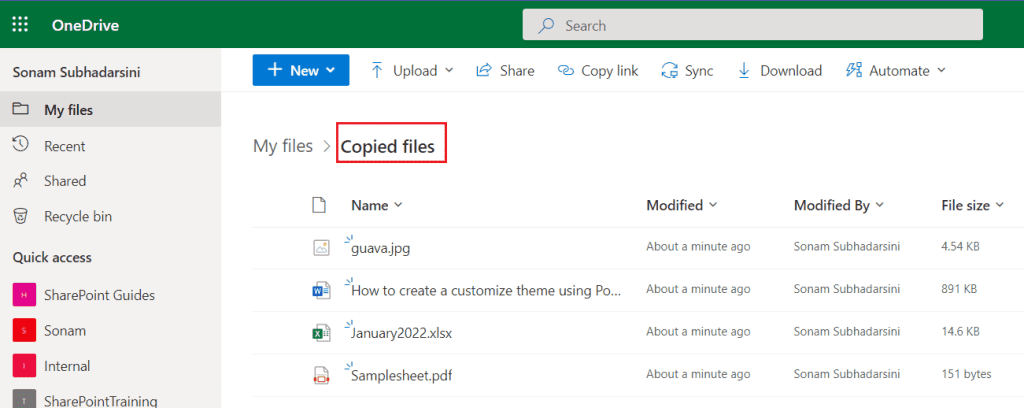Image resolution: width=1024 pixels, height=408 pixels.
Task: Go to My files breadcrumb
Action: pos(283,146)
